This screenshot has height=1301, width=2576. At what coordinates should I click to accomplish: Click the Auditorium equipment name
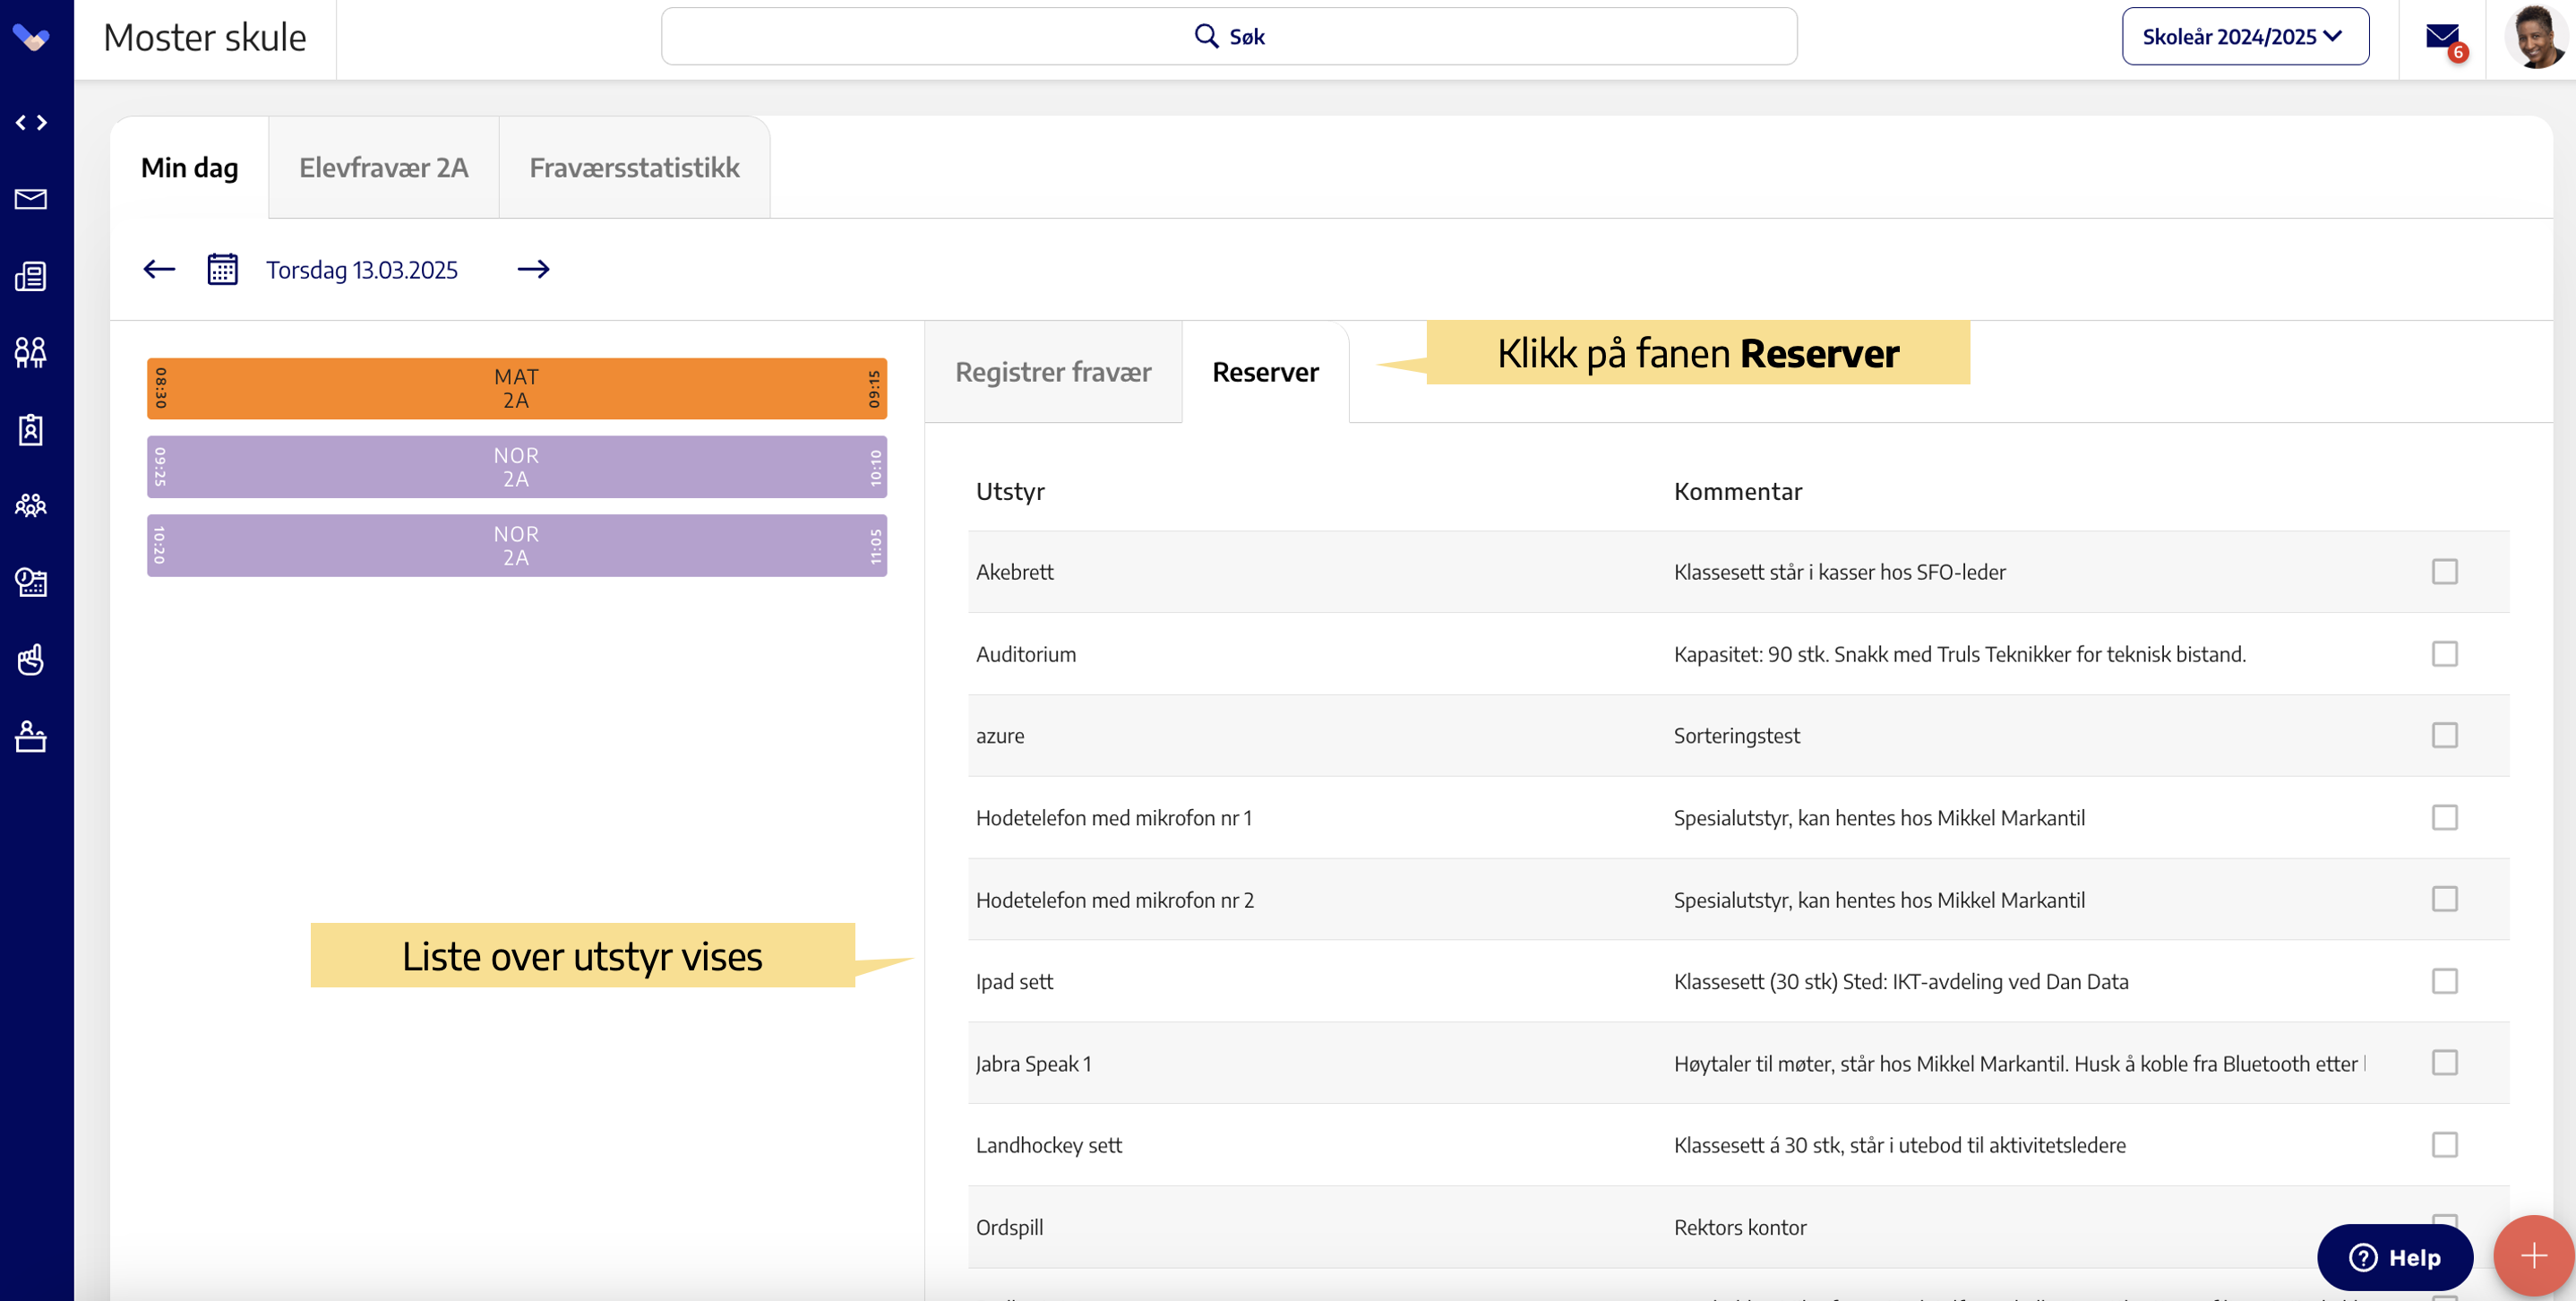click(1026, 654)
